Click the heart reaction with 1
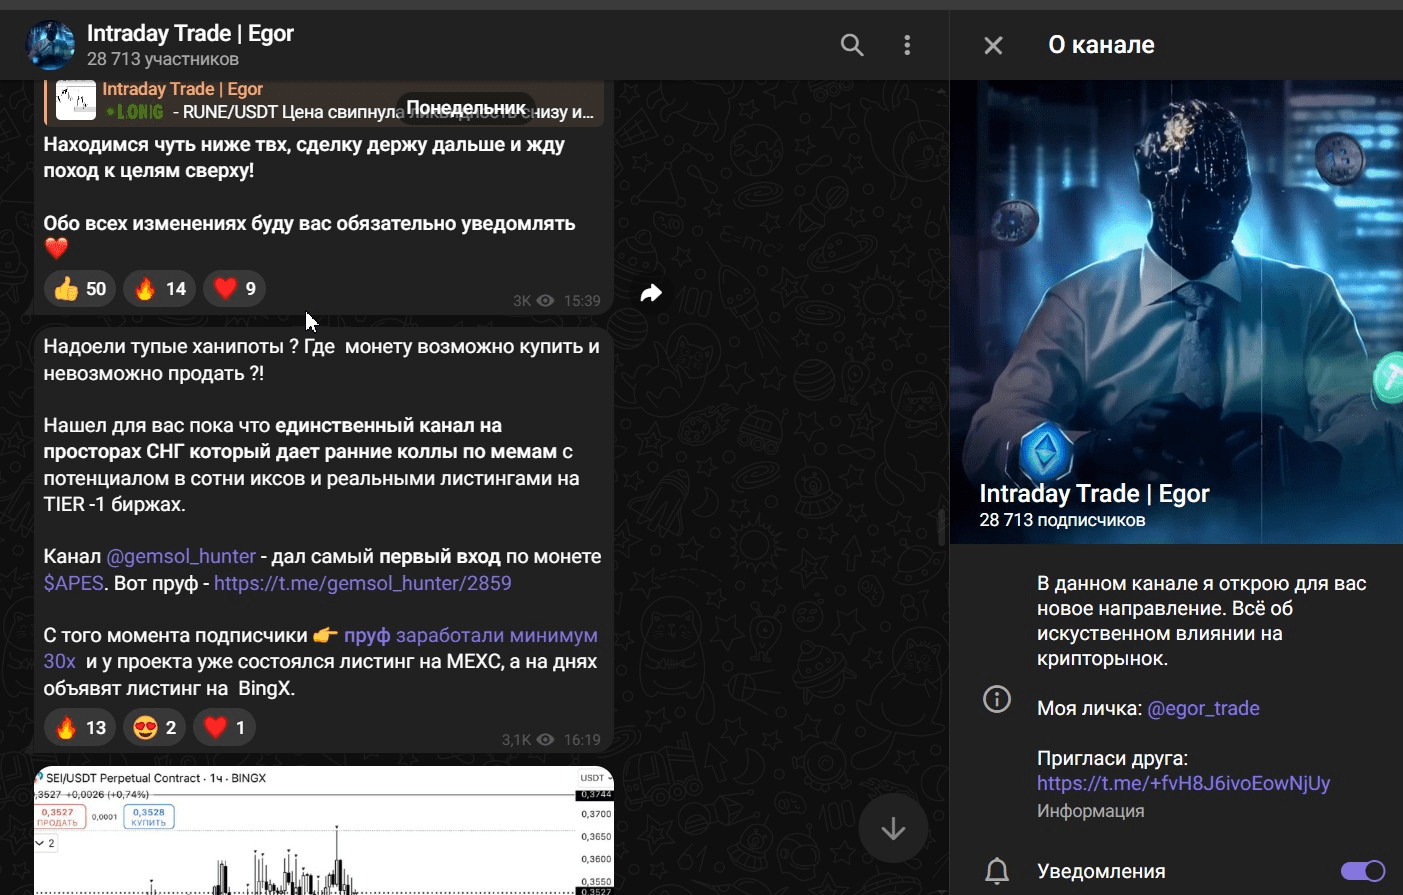 (x=225, y=728)
